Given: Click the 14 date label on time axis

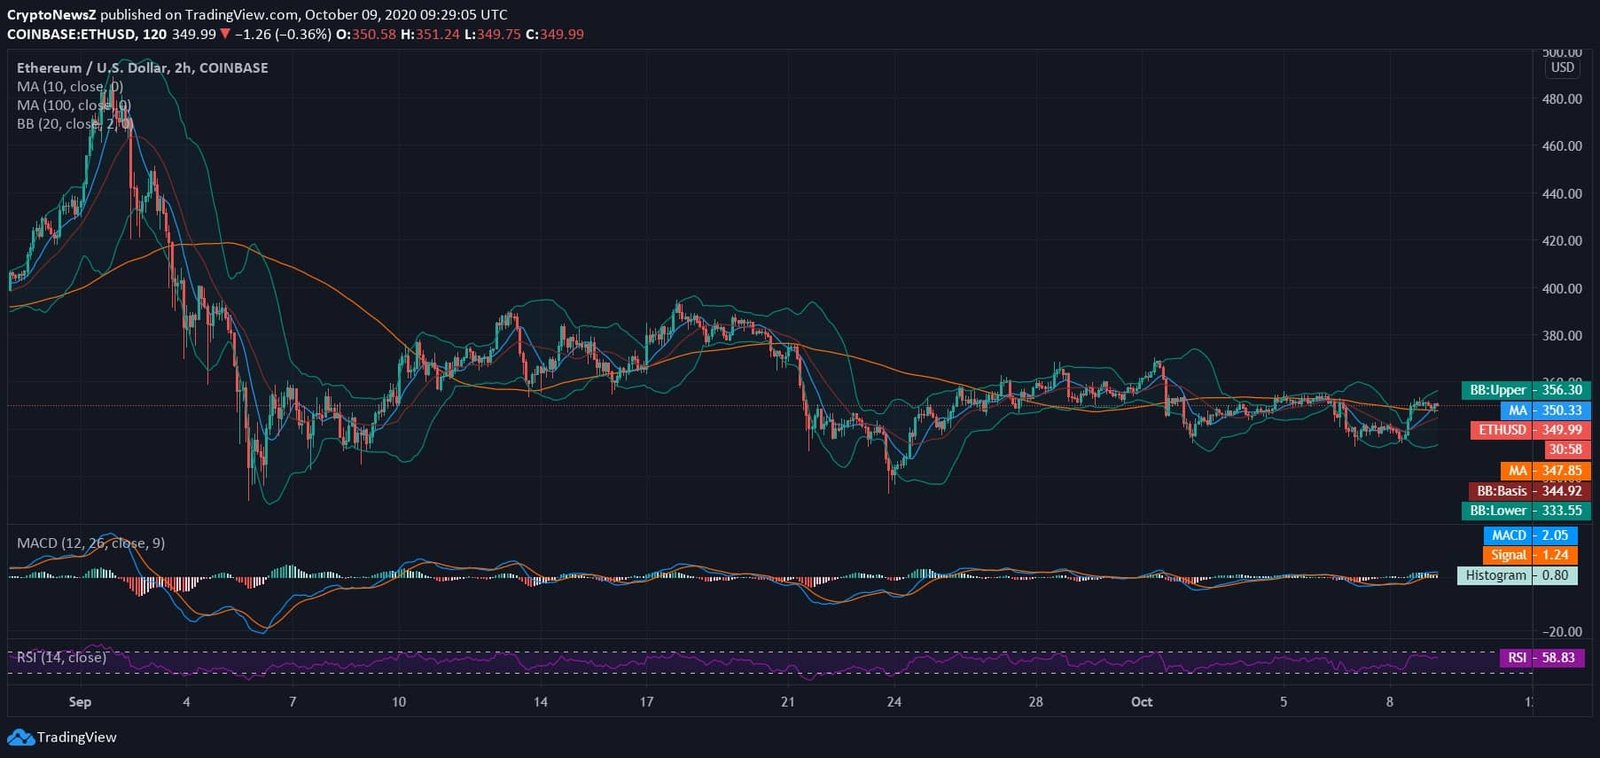Looking at the screenshot, I should [540, 702].
